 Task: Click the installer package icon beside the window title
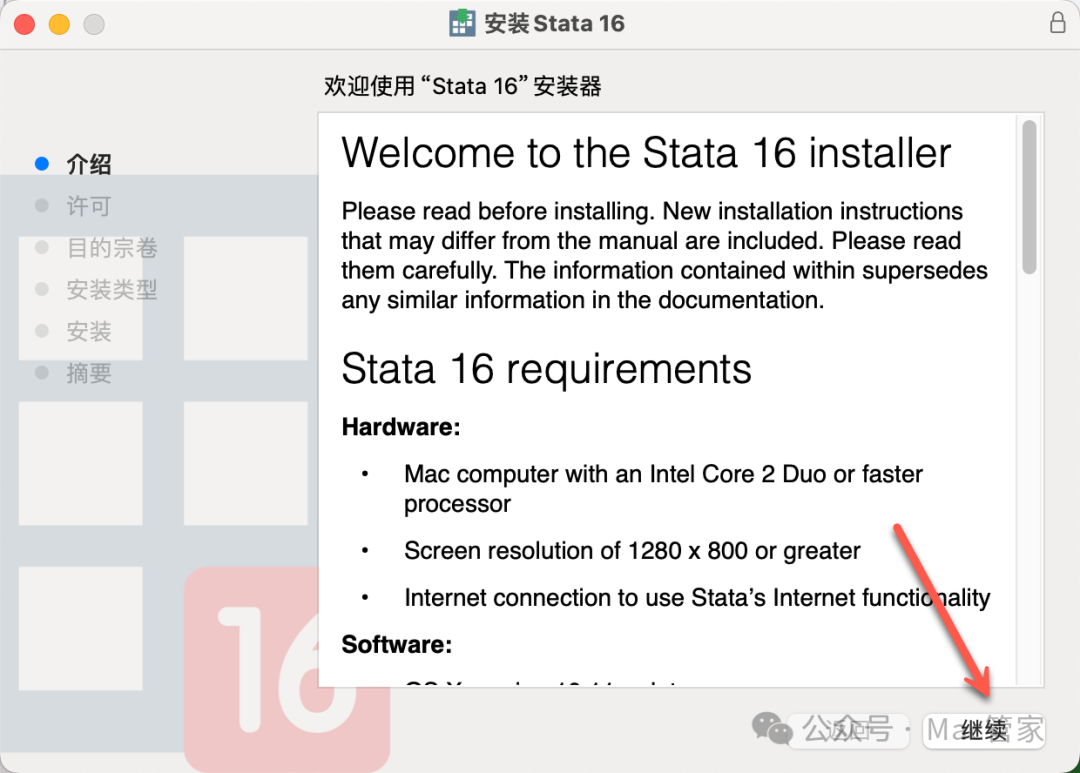tap(462, 23)
